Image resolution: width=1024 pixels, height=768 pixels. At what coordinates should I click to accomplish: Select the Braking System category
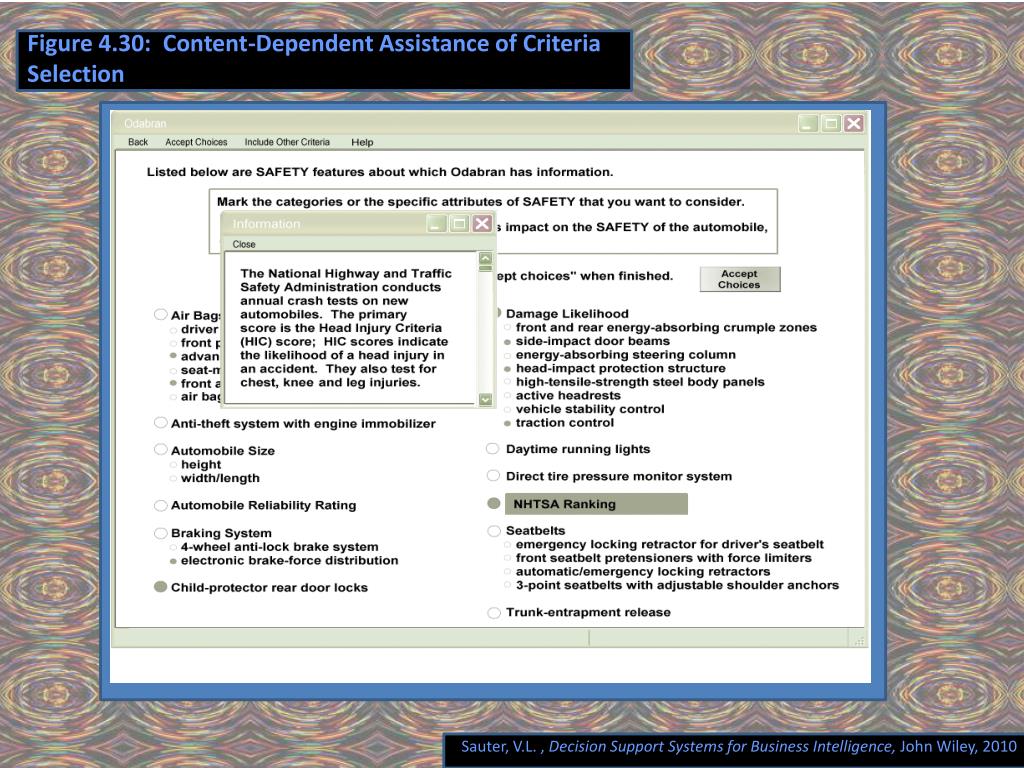161,533
